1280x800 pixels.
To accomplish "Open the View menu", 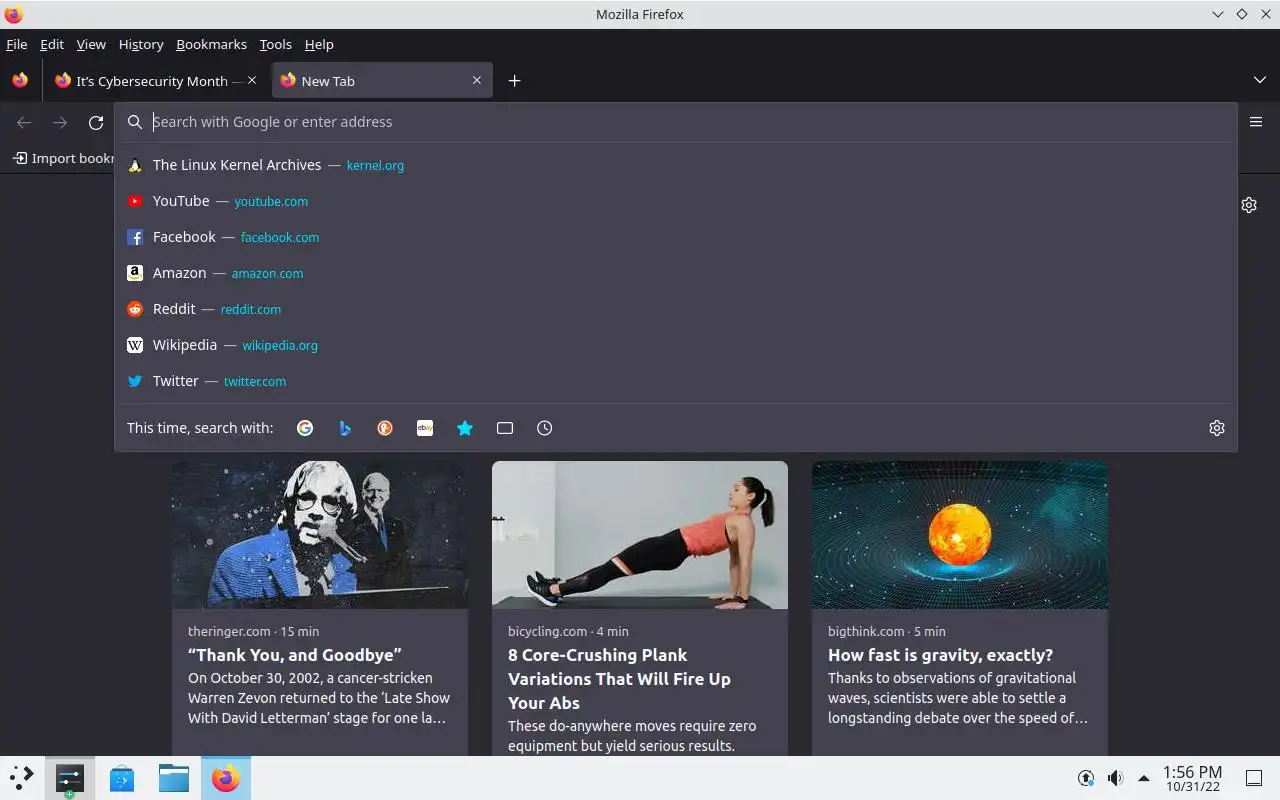I will pyautogui.click(x=91, y=44).
